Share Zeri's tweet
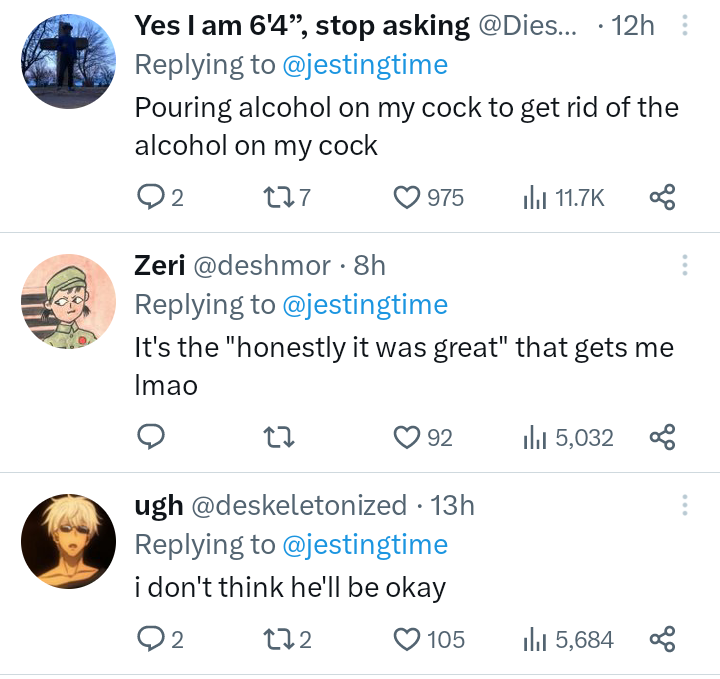 [662, 437]
